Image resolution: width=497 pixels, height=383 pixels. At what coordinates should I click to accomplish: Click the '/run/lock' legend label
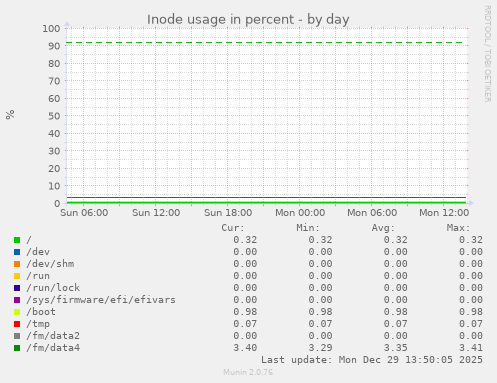53,288
